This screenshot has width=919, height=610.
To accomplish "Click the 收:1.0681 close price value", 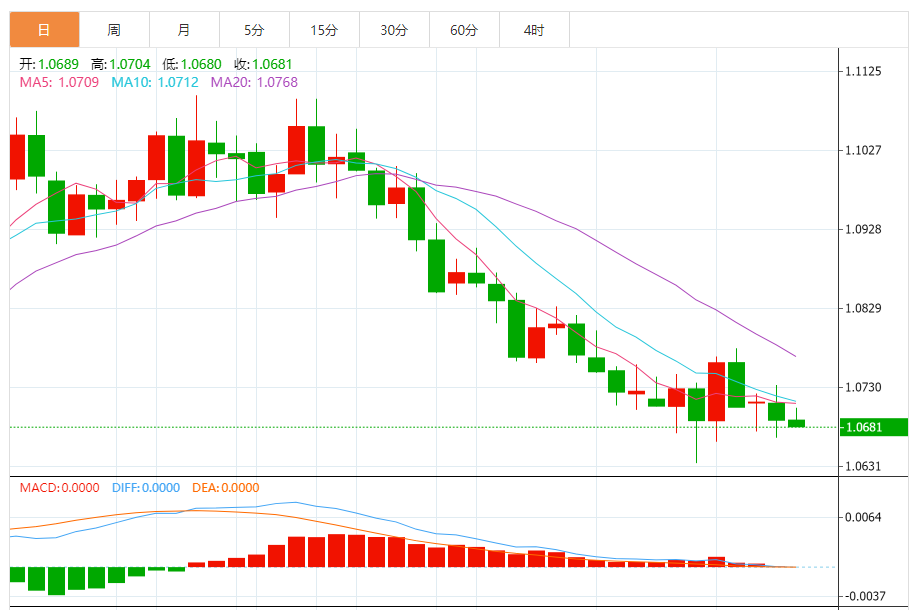I will pos(263,64).
